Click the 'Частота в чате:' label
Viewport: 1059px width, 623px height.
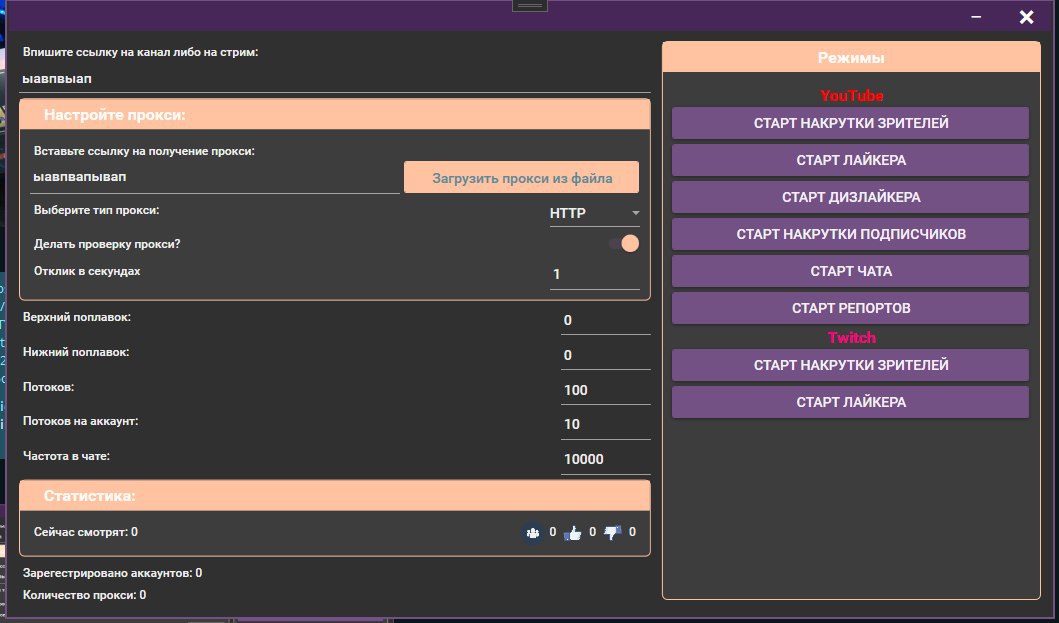point(66,456)
